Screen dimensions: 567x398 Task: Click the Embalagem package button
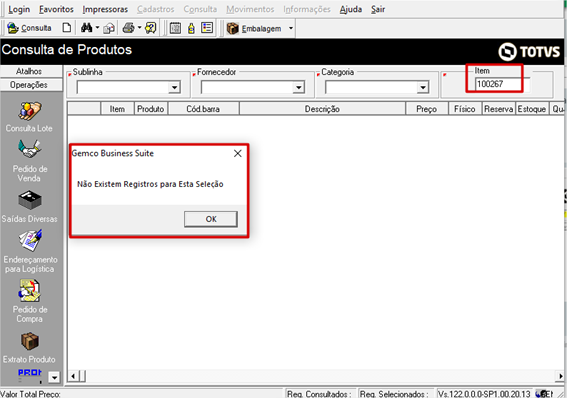coord(255,28)
